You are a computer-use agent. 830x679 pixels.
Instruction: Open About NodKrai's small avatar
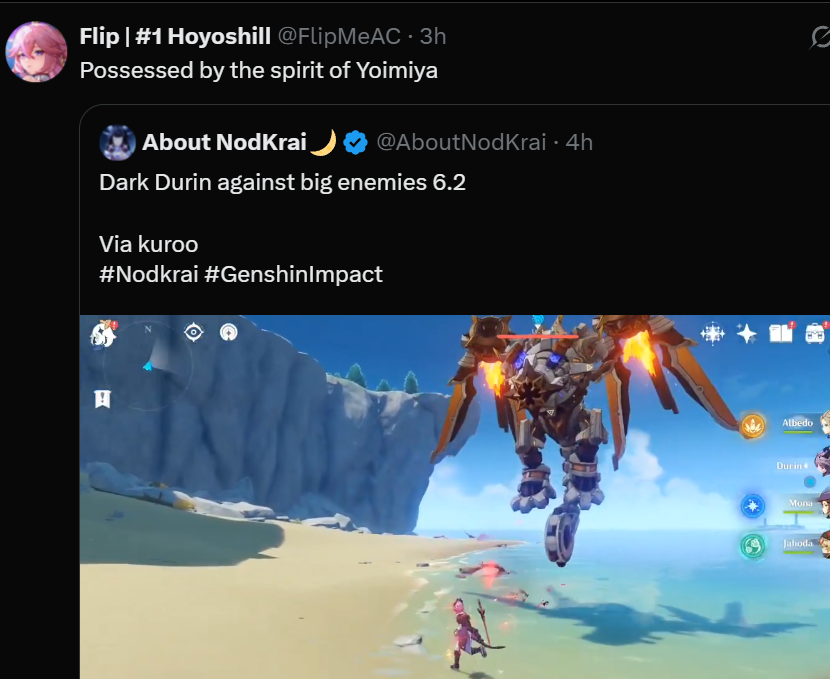(117, 142)
